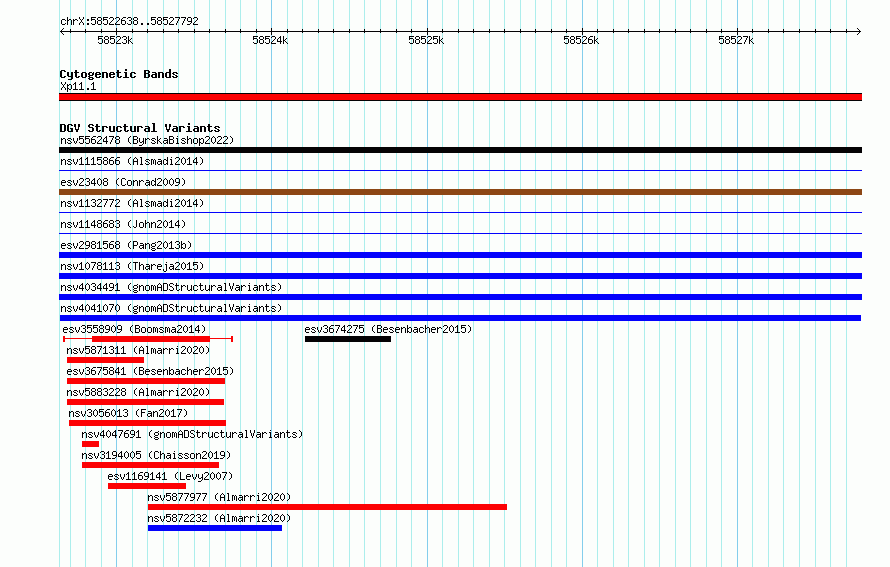
Task: Click blue bar of esv2981568
Action: point(460,255)
